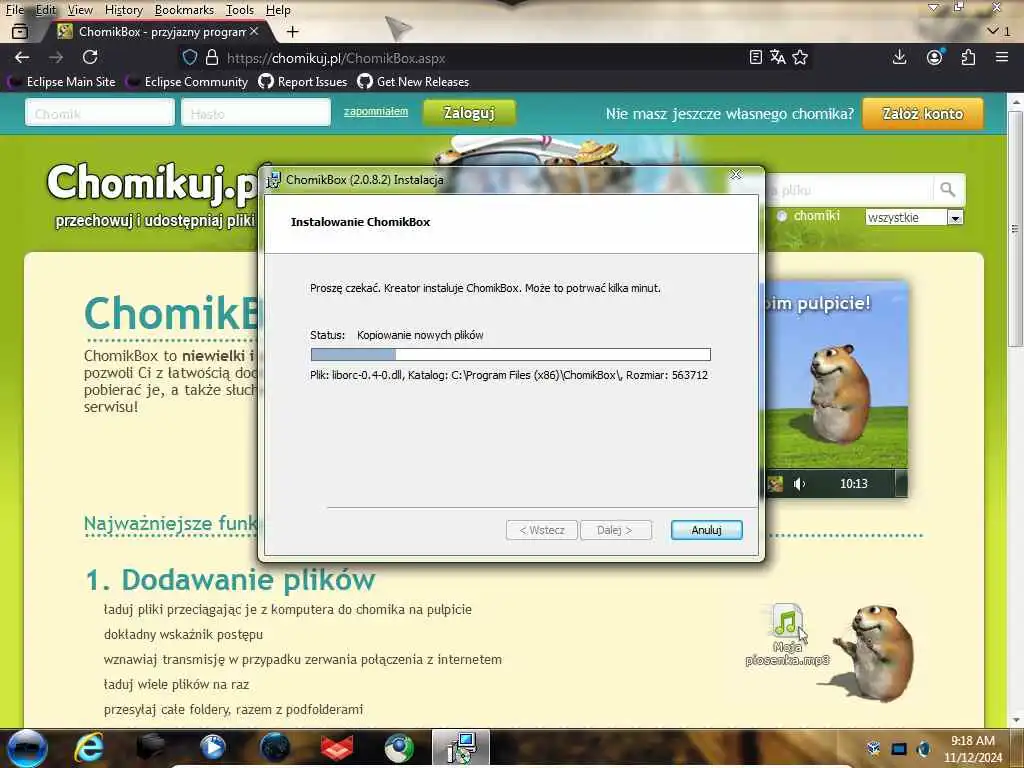Open Firefox account icon
Viewport: 1024px width, 768px height.
click(x=935, y=57)
